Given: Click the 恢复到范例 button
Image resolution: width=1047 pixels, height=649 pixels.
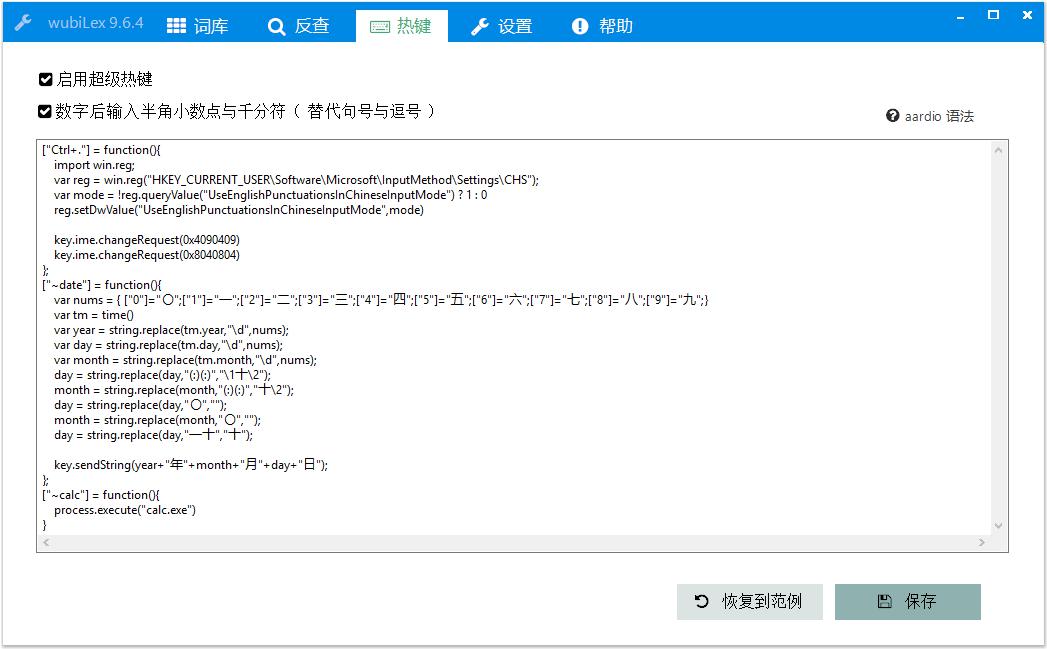Looking at the screenshot, I should click(749, 601).
